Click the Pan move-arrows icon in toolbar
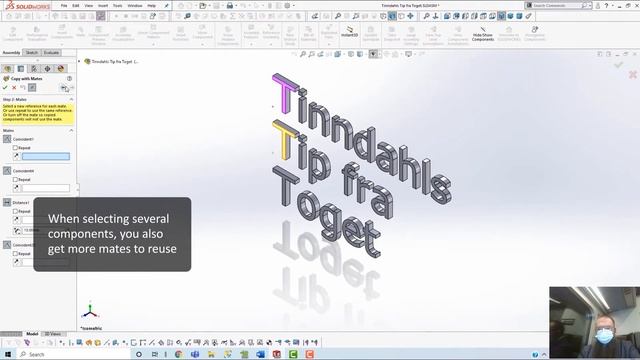Viewport: 640px width, 360px height. [x=410, y=16]
